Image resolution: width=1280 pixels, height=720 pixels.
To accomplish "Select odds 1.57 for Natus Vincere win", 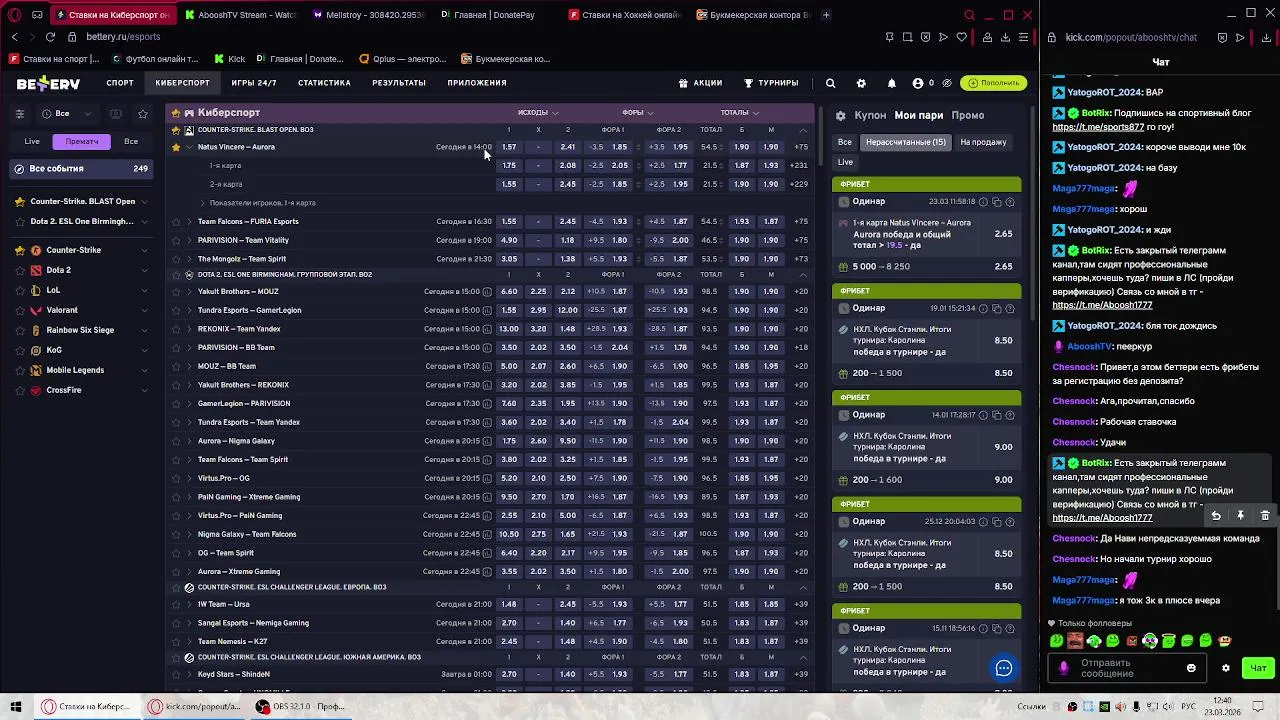I will click(509, 147).
